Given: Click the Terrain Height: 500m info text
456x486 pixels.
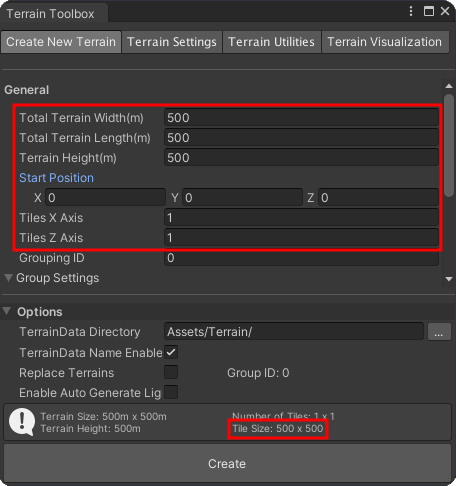Looking at the screenshot, I should point(90,428).
